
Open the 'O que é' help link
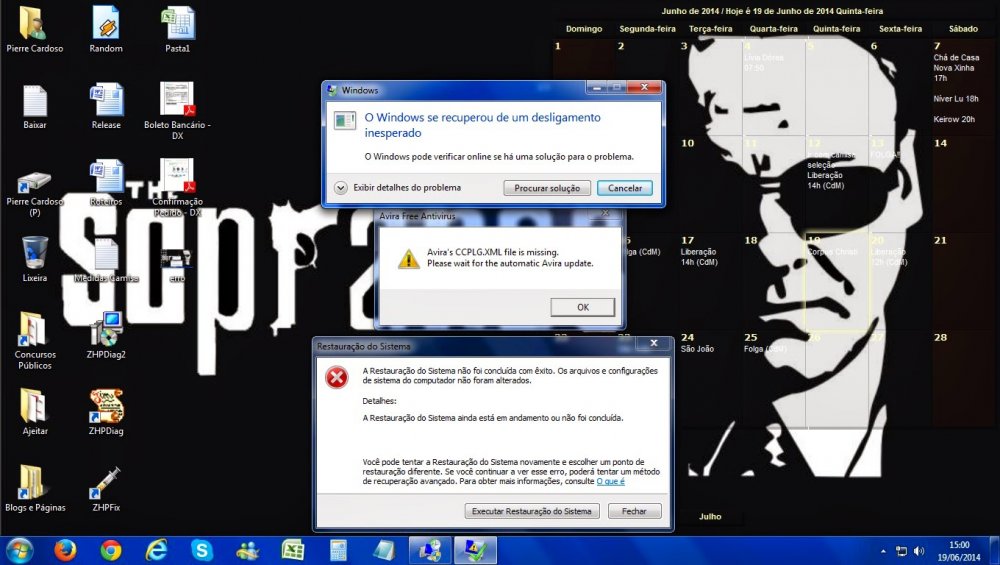610,481
